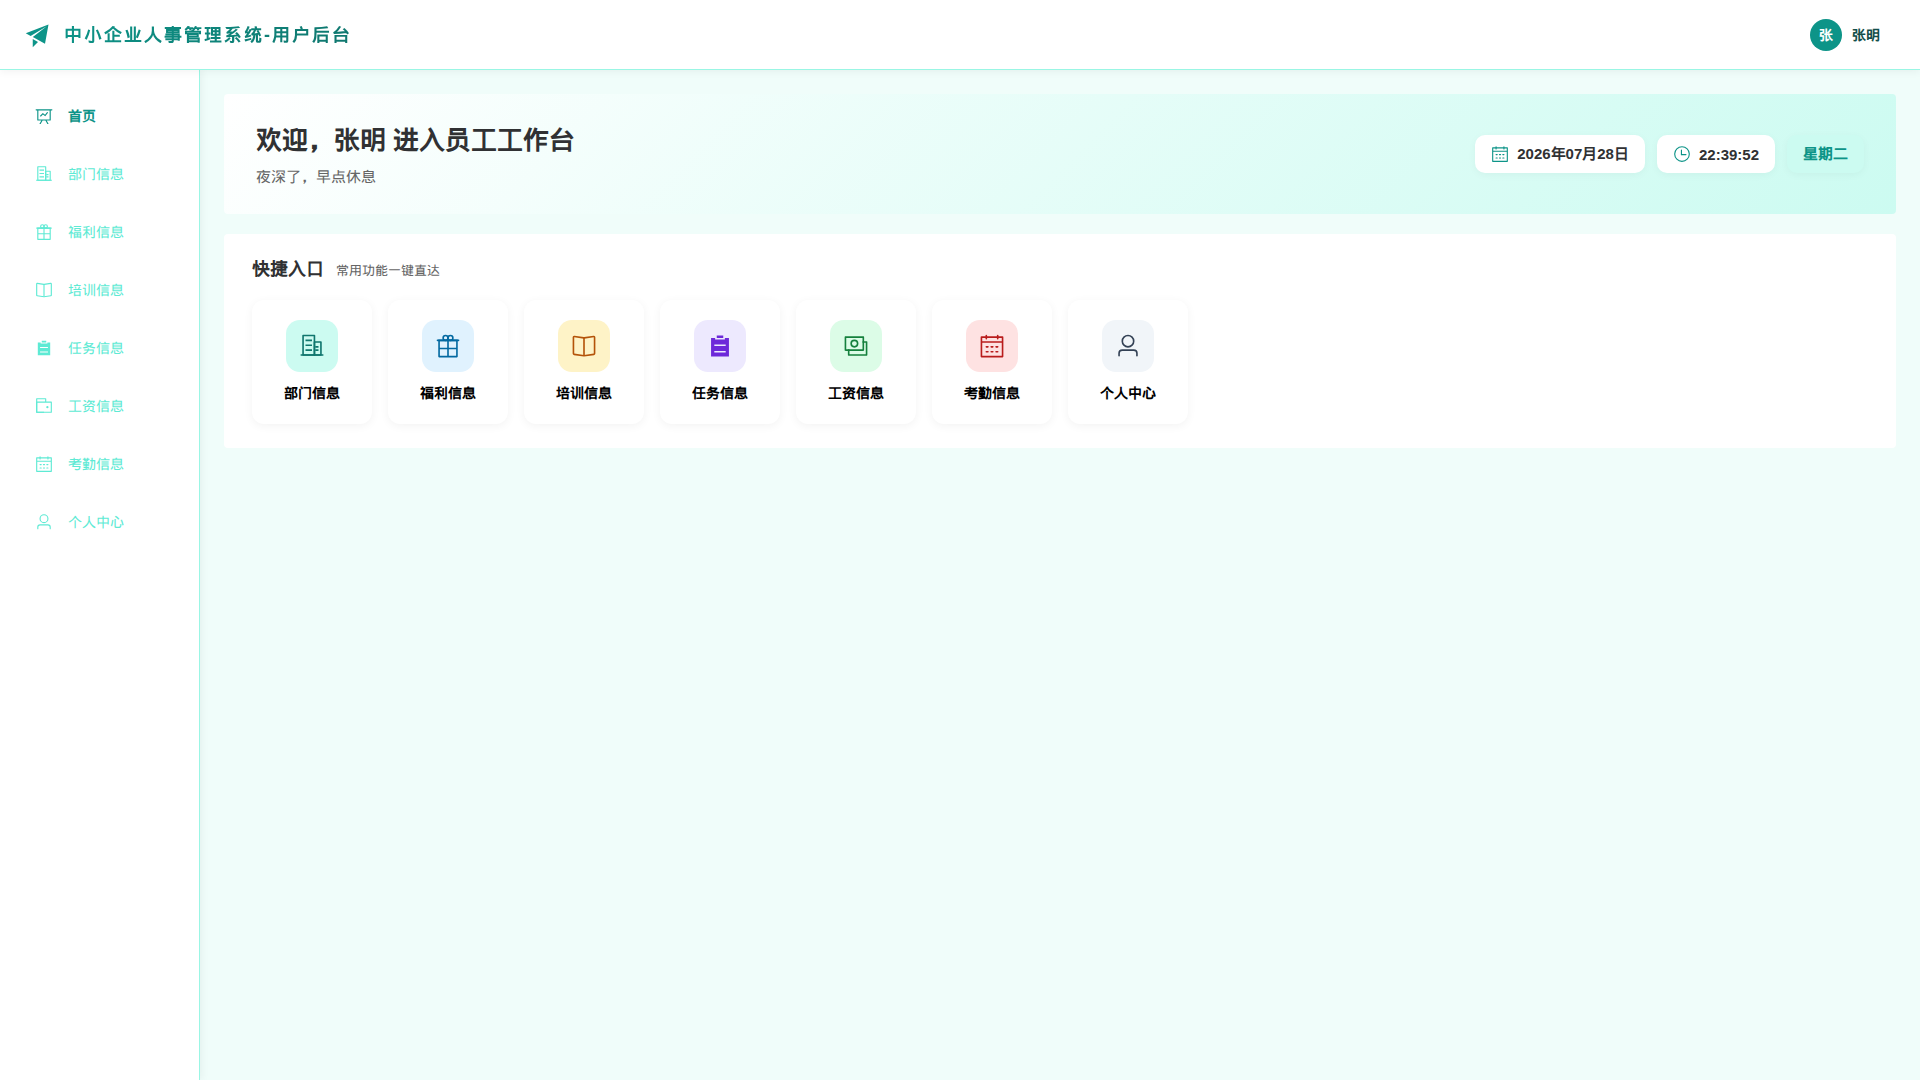Click the paper plane logo icon
1920x1080 pixels.
37,35
